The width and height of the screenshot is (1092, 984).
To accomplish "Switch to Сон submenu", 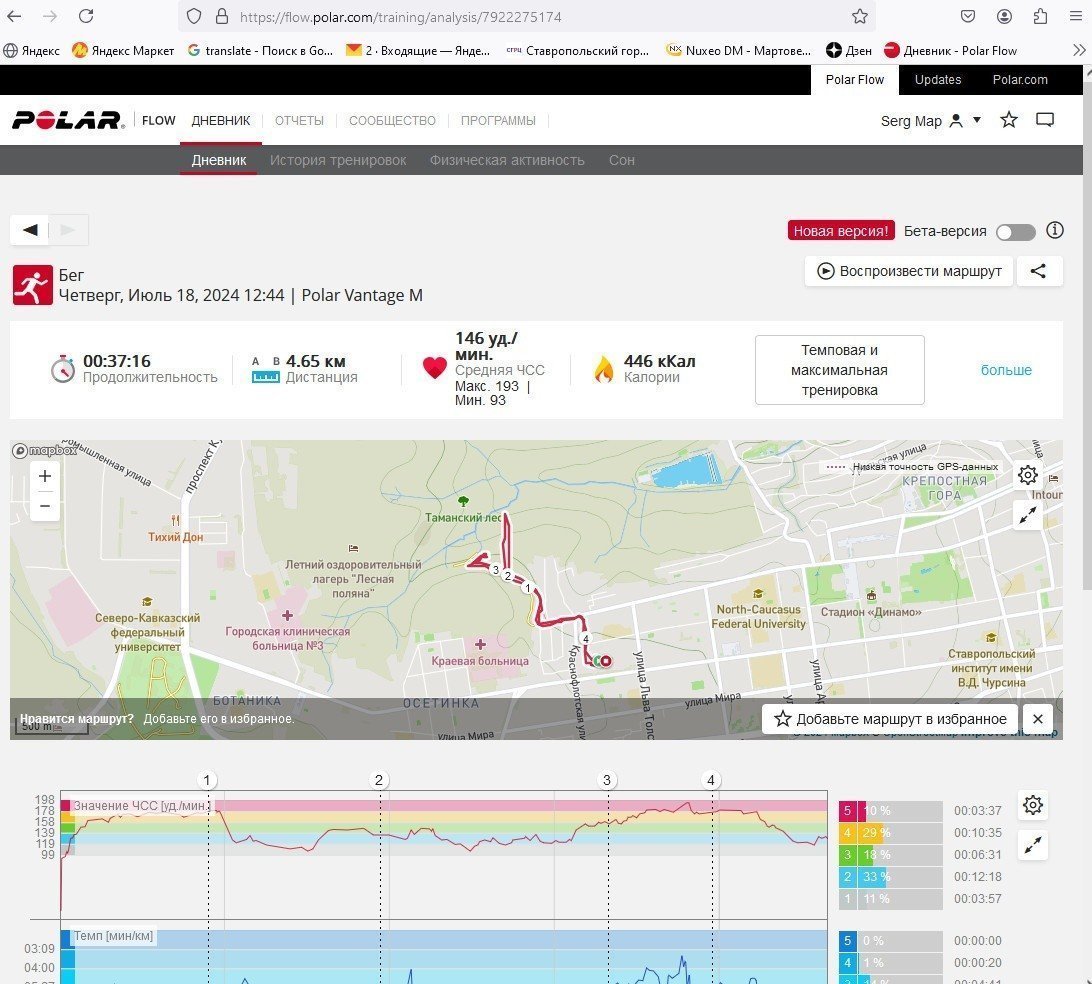I will point(622,160).
